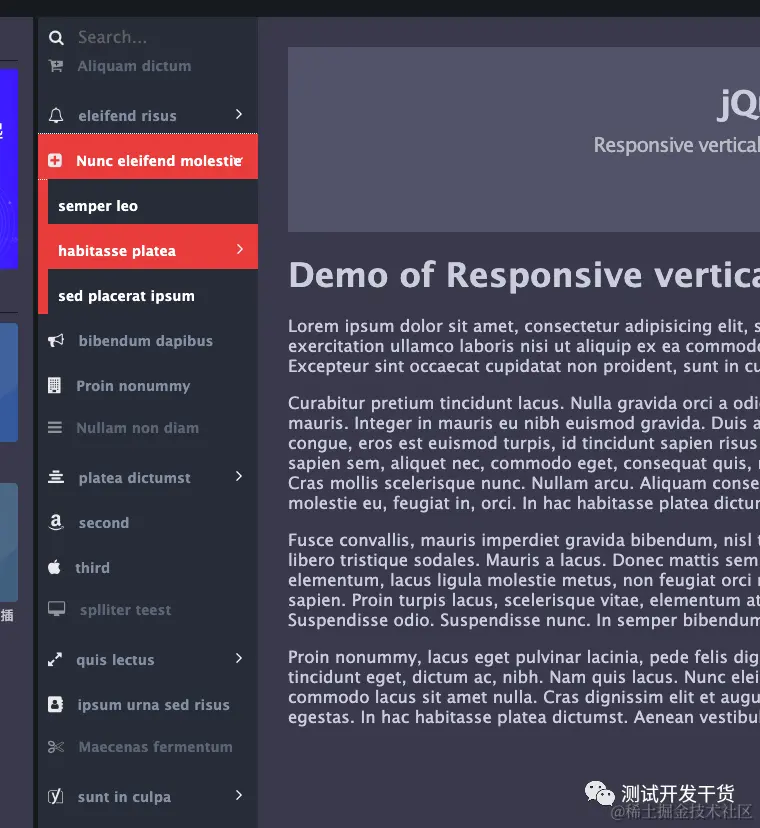This screenshot has width=760, height=828.
Task: Open the third menu link
Action: 92,568
